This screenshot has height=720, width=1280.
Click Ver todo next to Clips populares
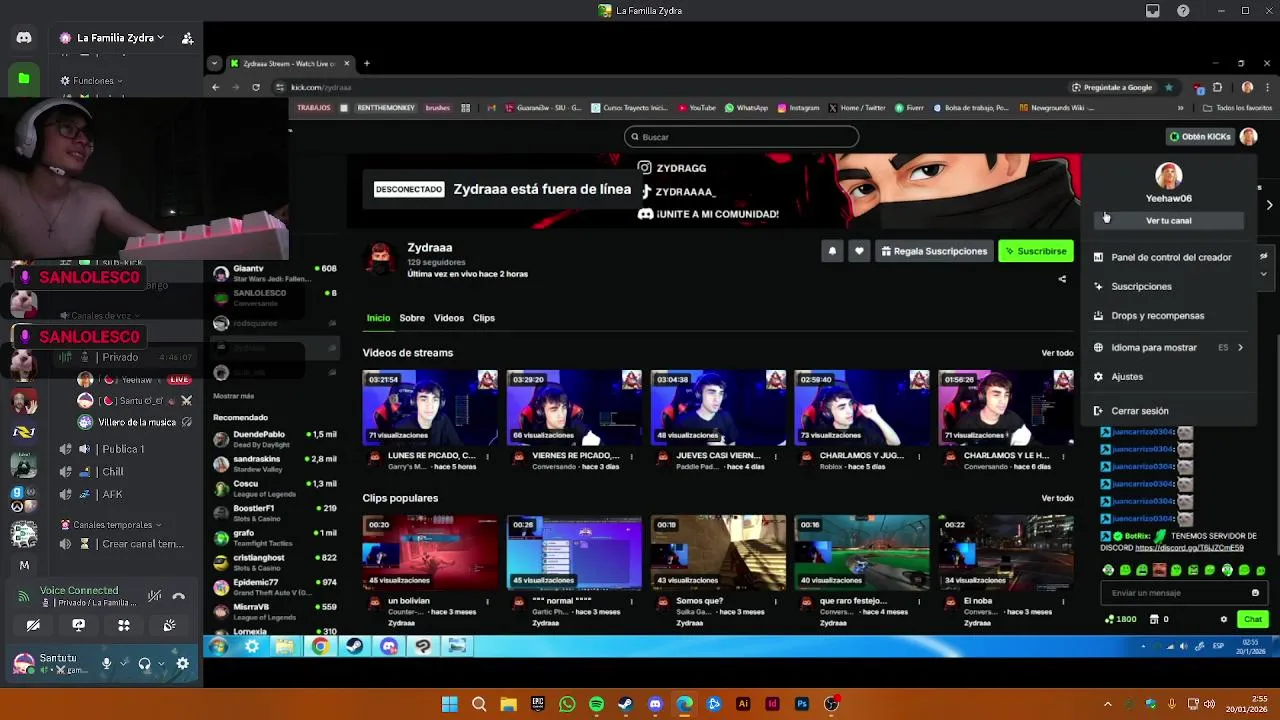coord(1057,498)
